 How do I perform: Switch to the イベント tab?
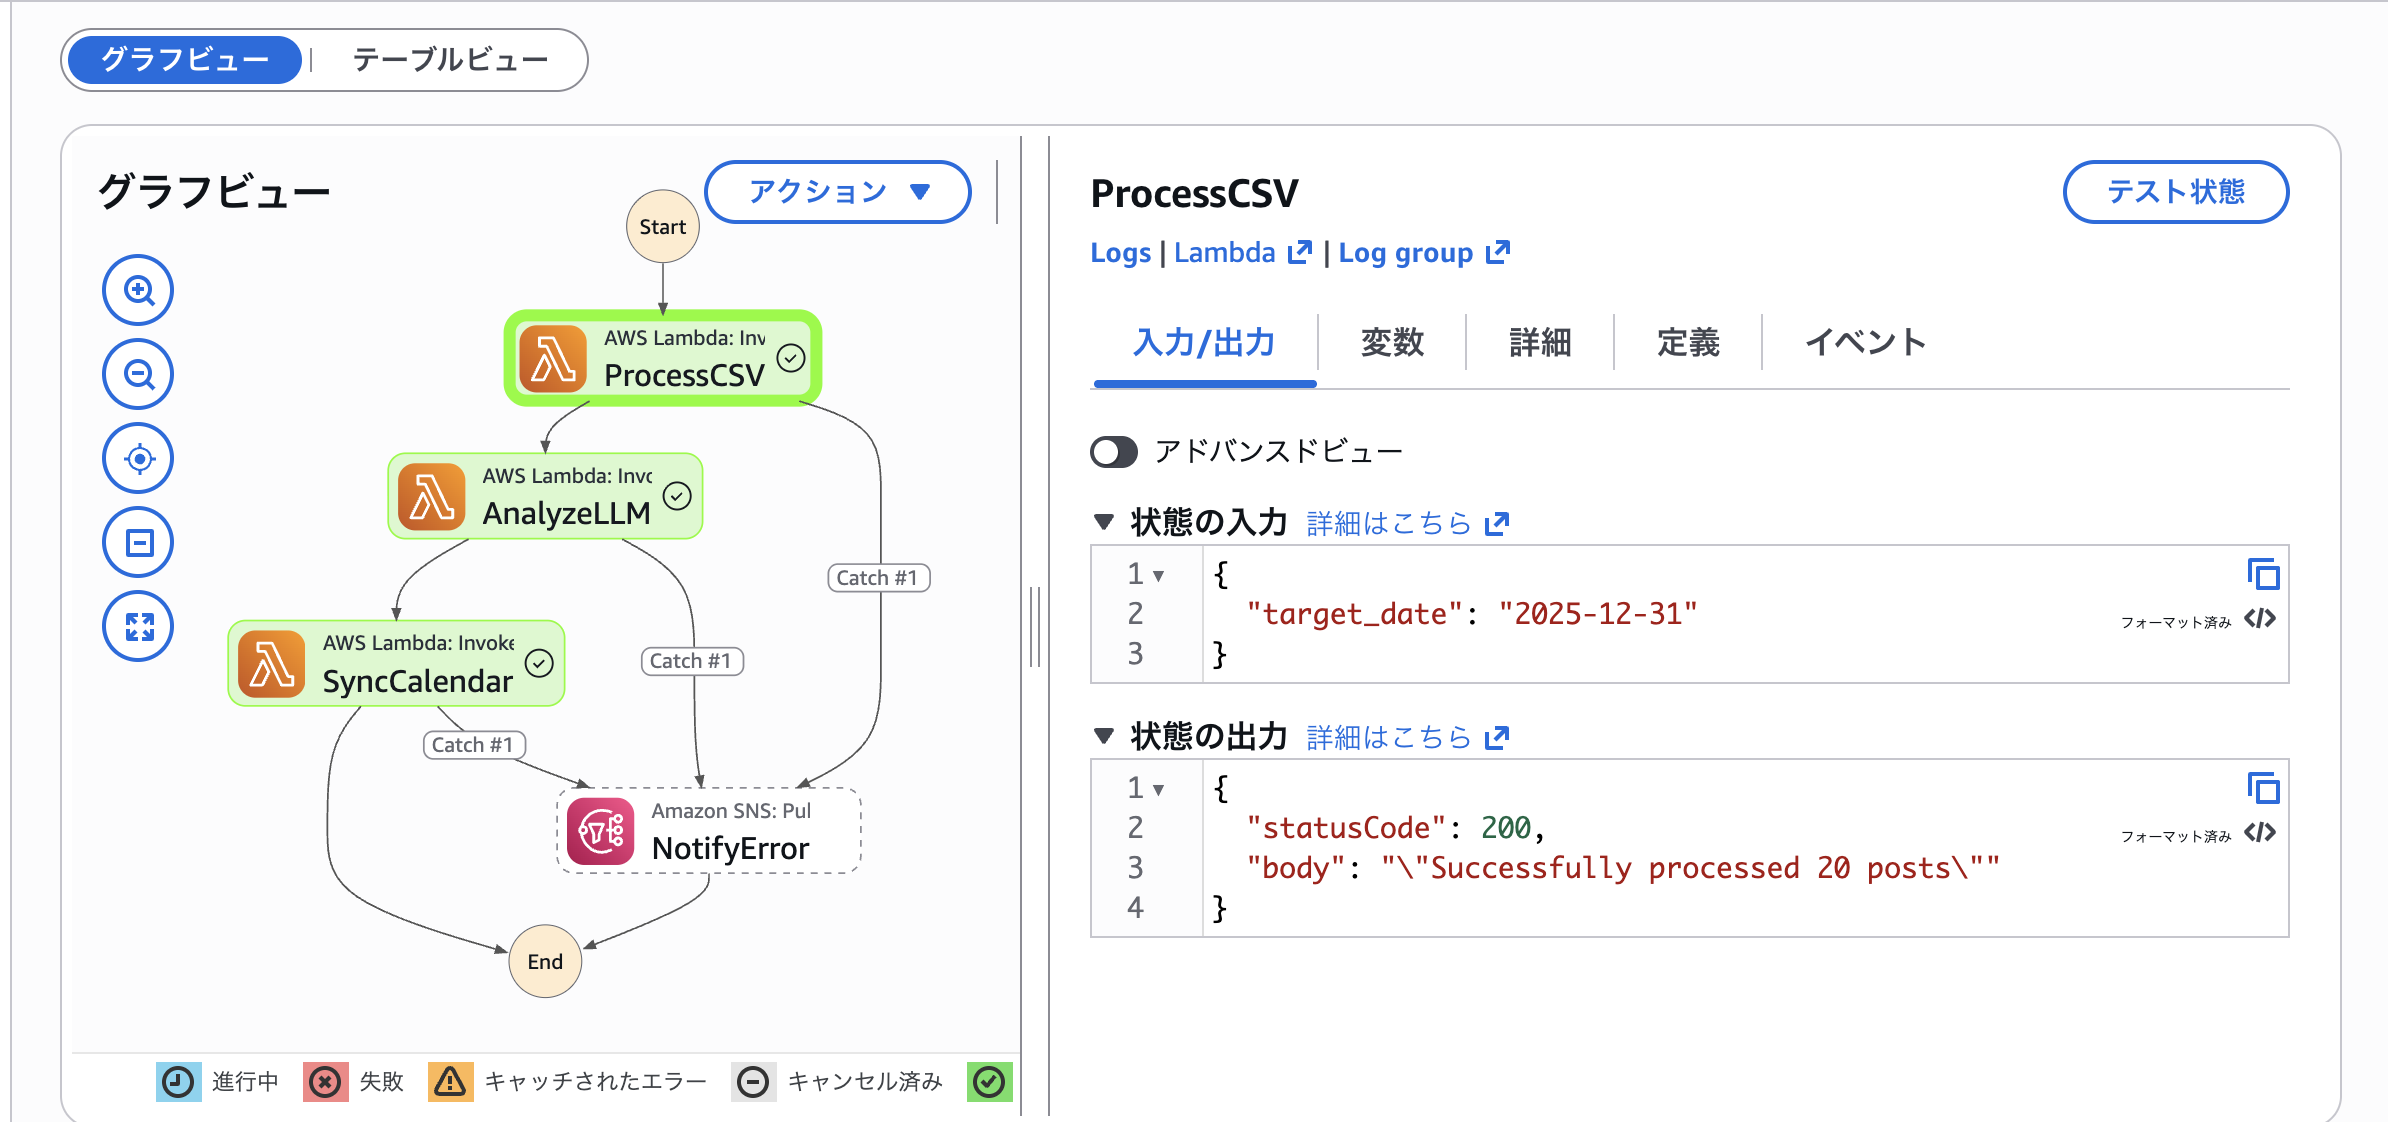point(1864,343)
